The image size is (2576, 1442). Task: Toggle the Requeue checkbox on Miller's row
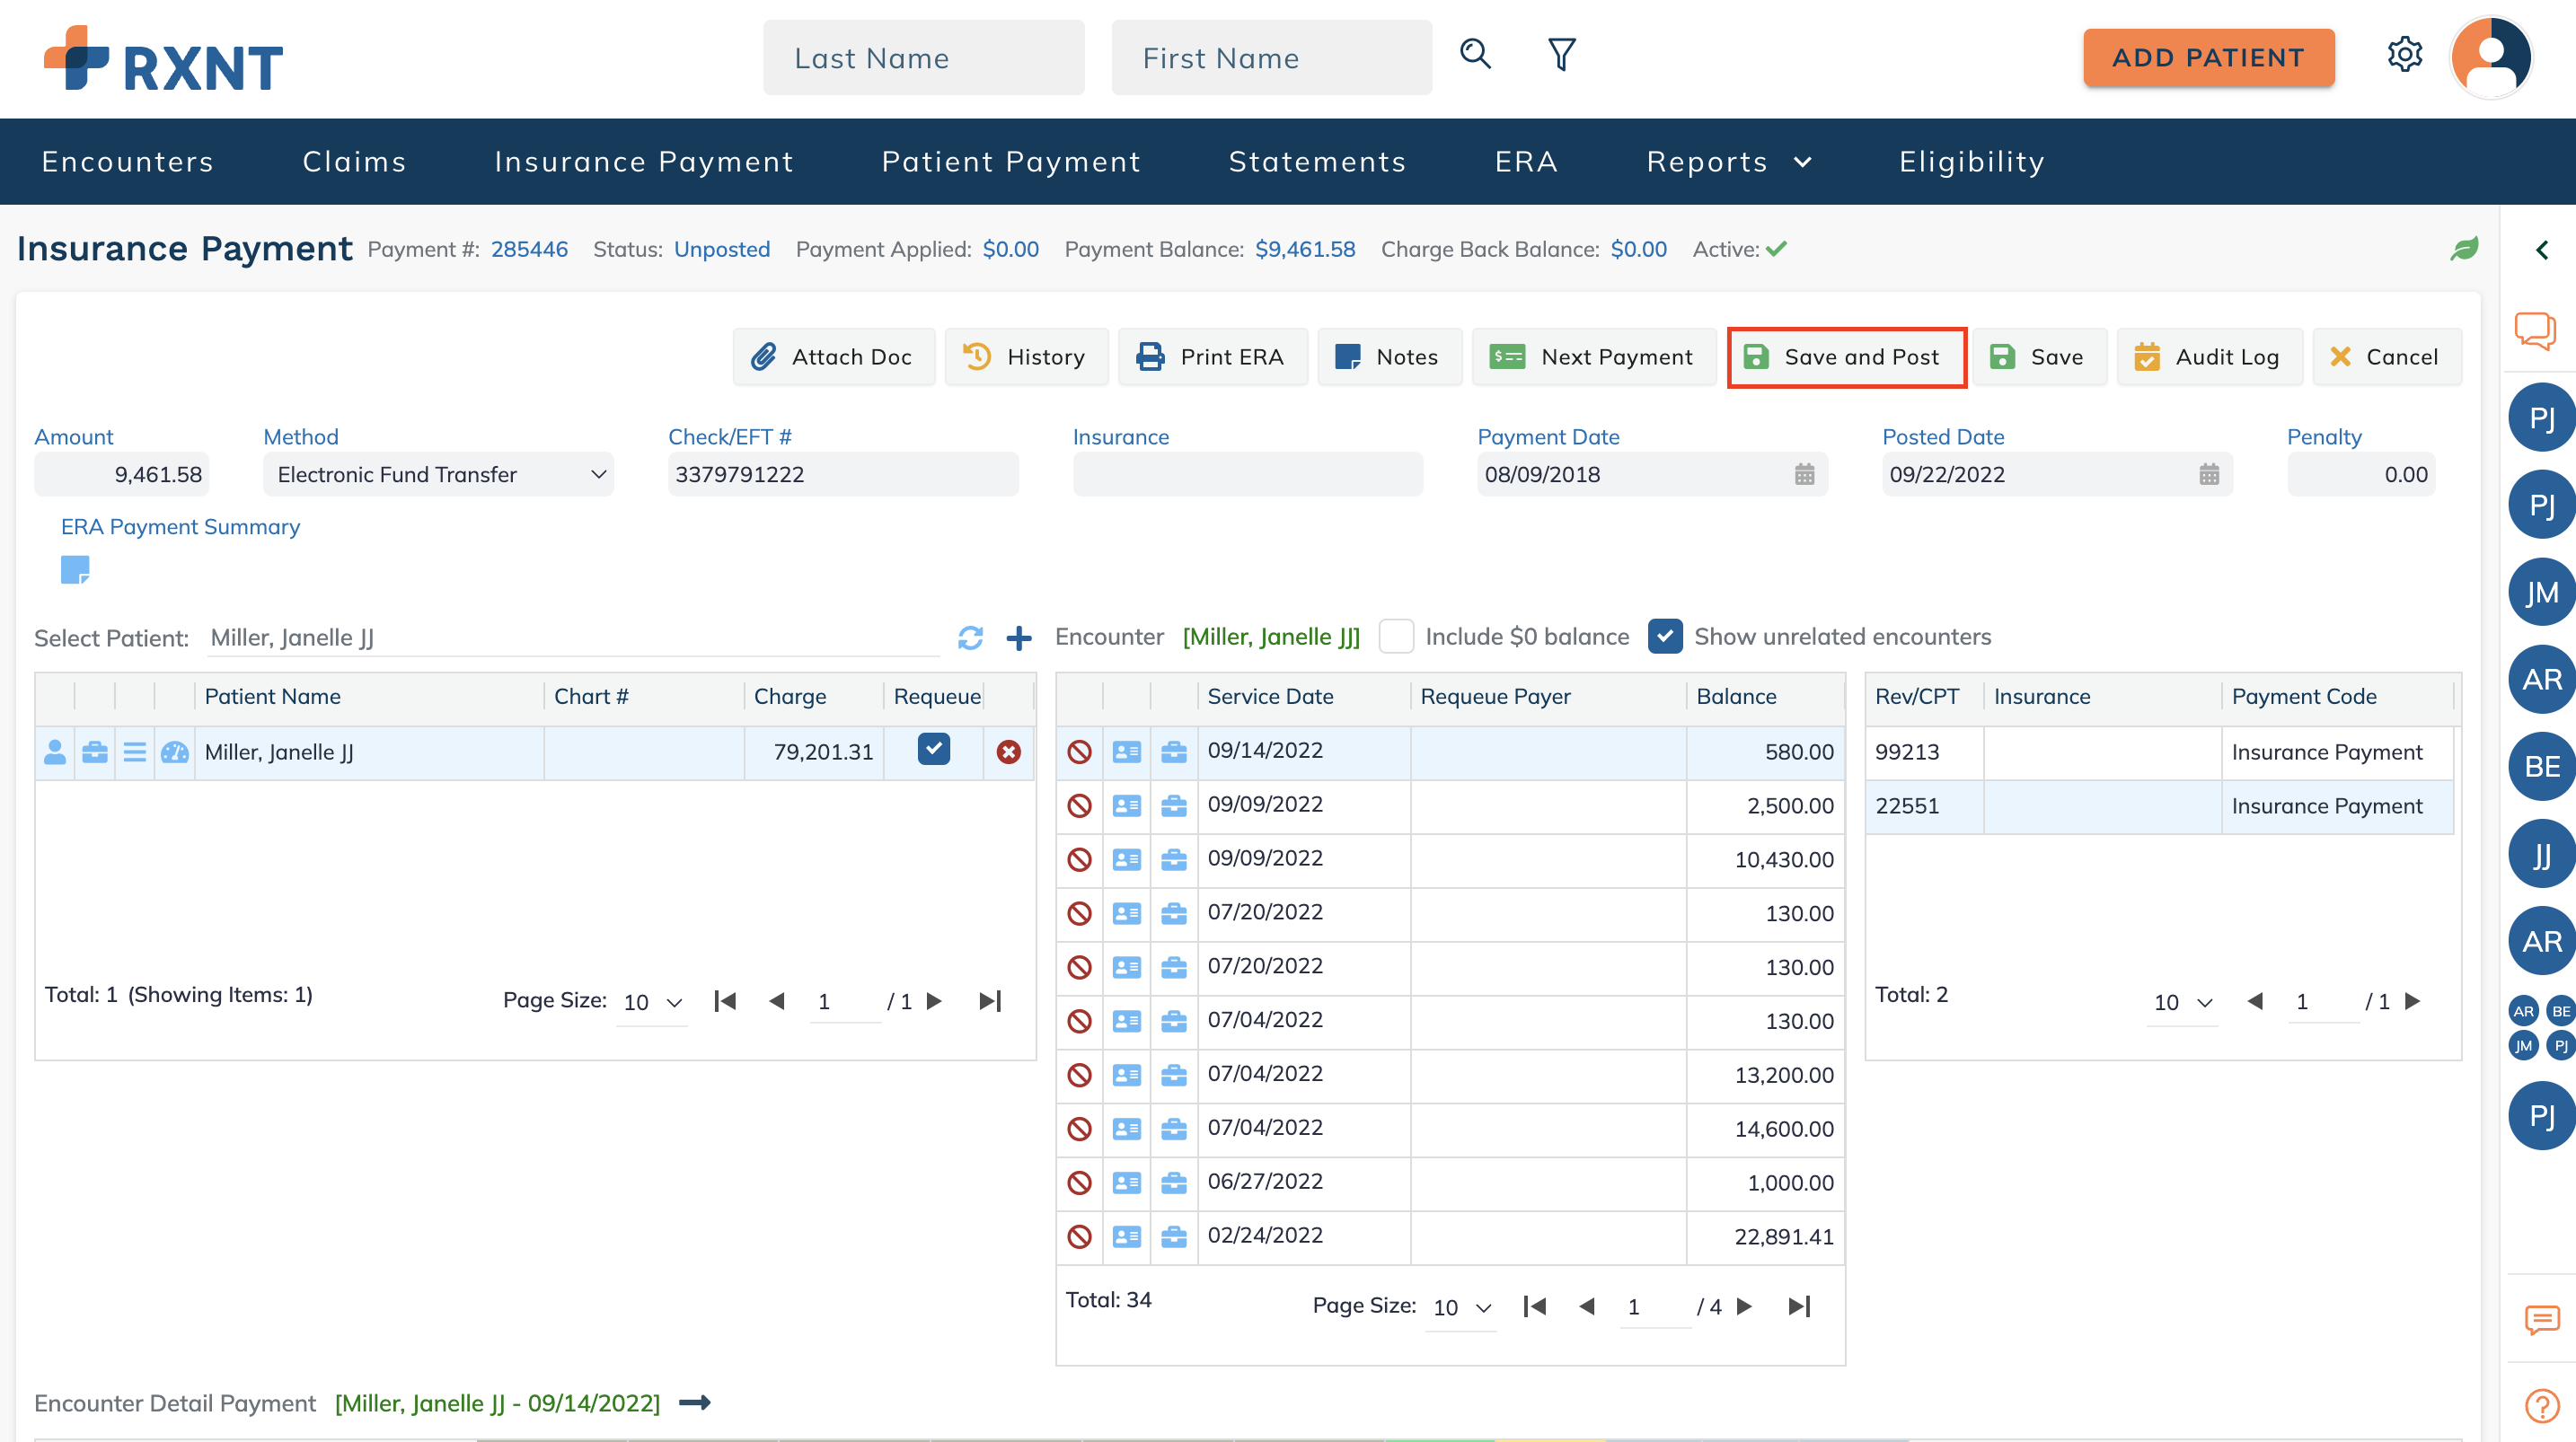pos(933,749)
